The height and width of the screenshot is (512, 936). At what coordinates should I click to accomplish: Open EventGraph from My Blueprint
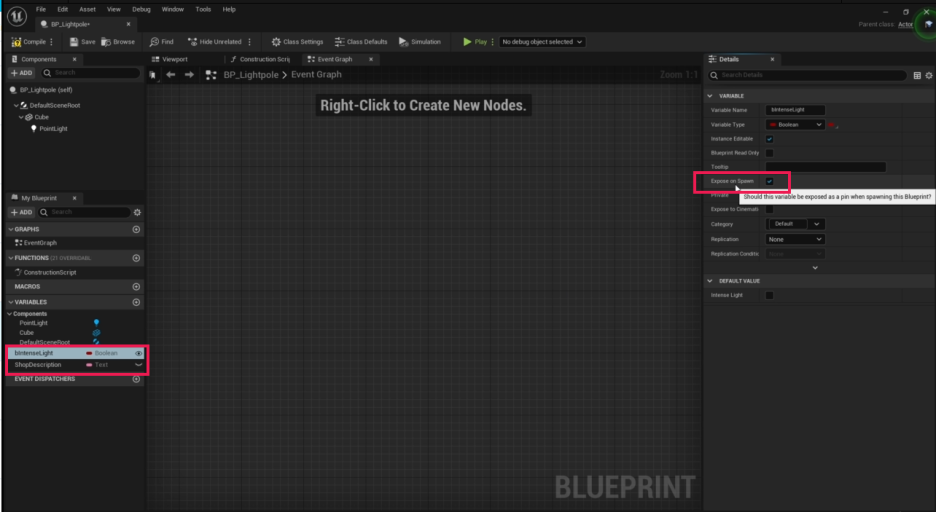[36, 243]
